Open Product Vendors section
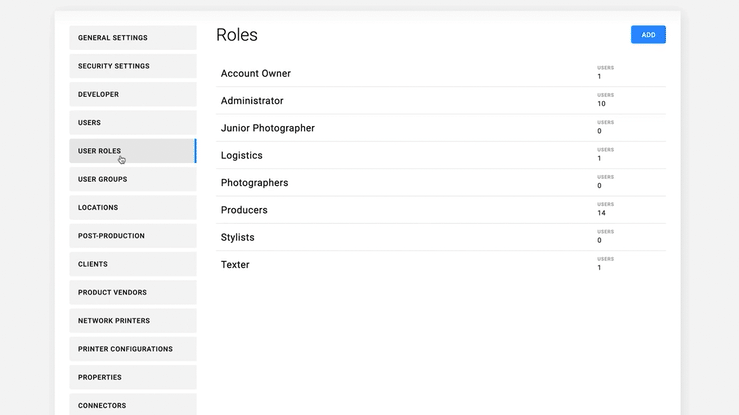739x415 pixels. pos(133,292)
